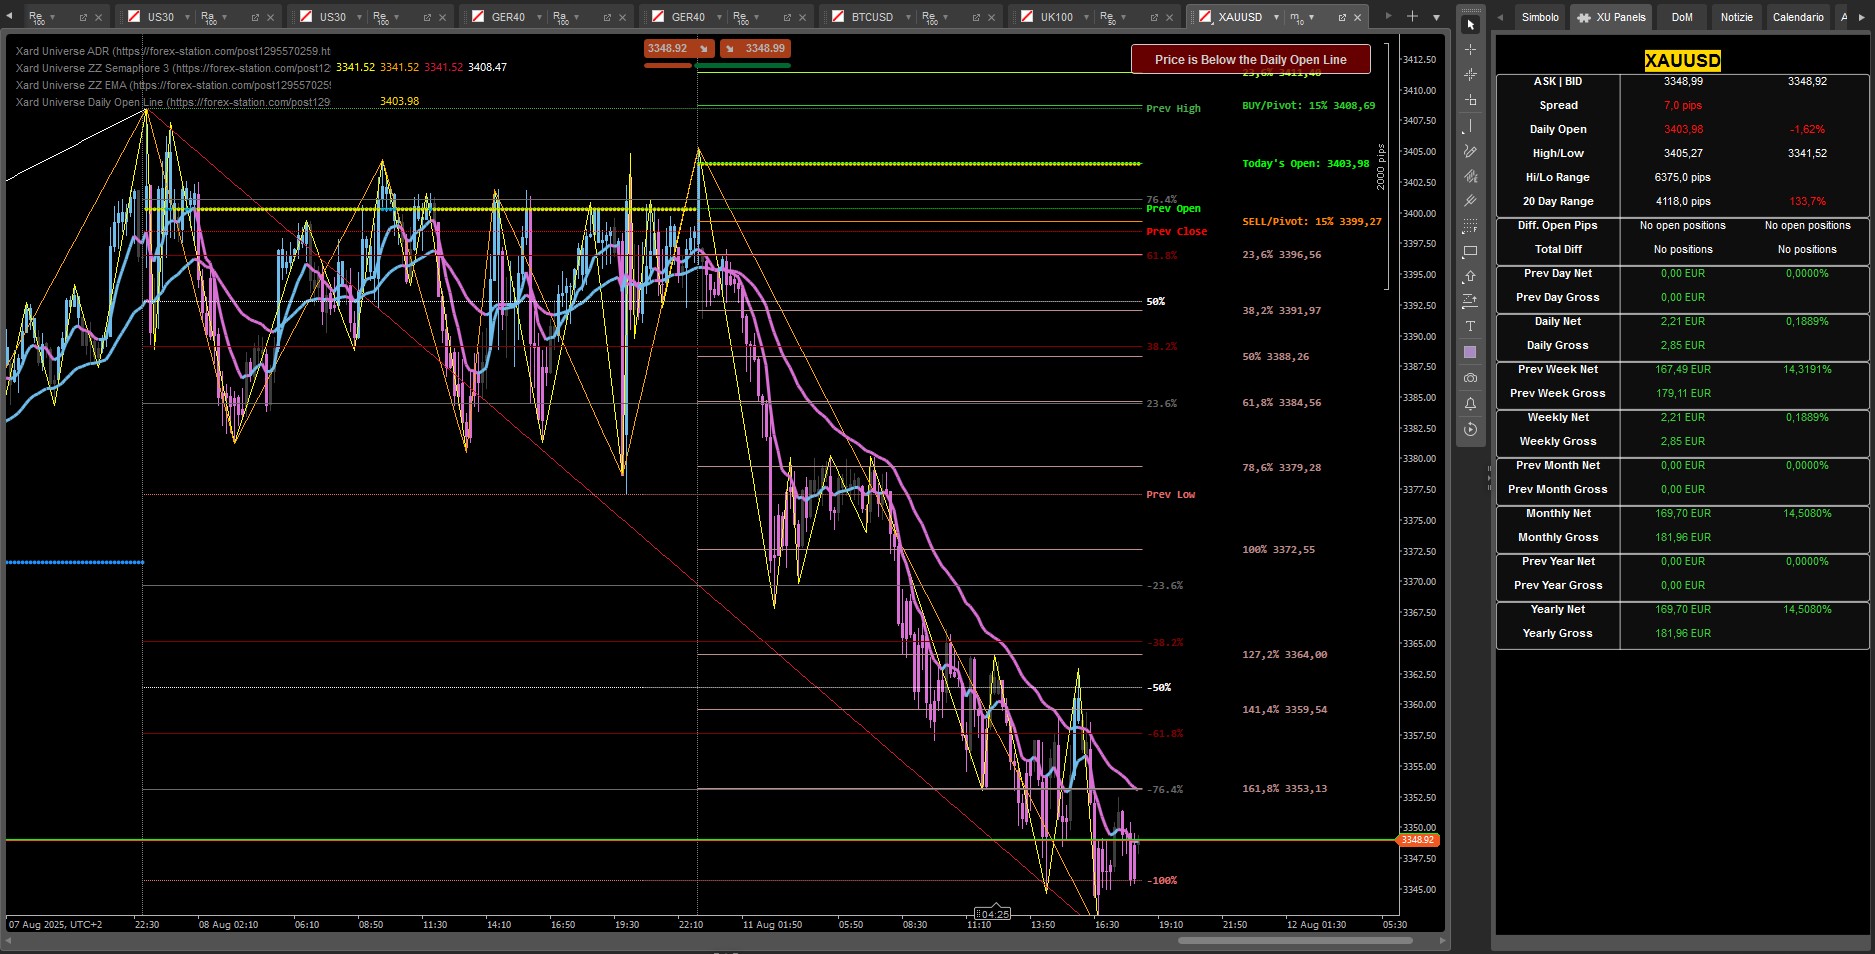Detach the XAUUSD chart tab
This screenshot has width=1875, height=954.
(1342, 17)
